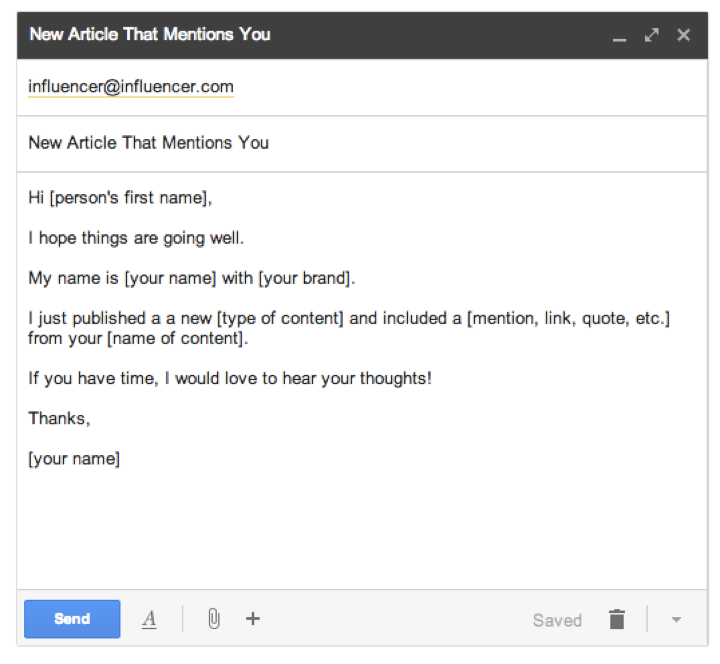This screenshot has width=720, height=664.
Task: Attach a file using the paperclip icon
Action: pyautogui.click(x=213, y=619)
